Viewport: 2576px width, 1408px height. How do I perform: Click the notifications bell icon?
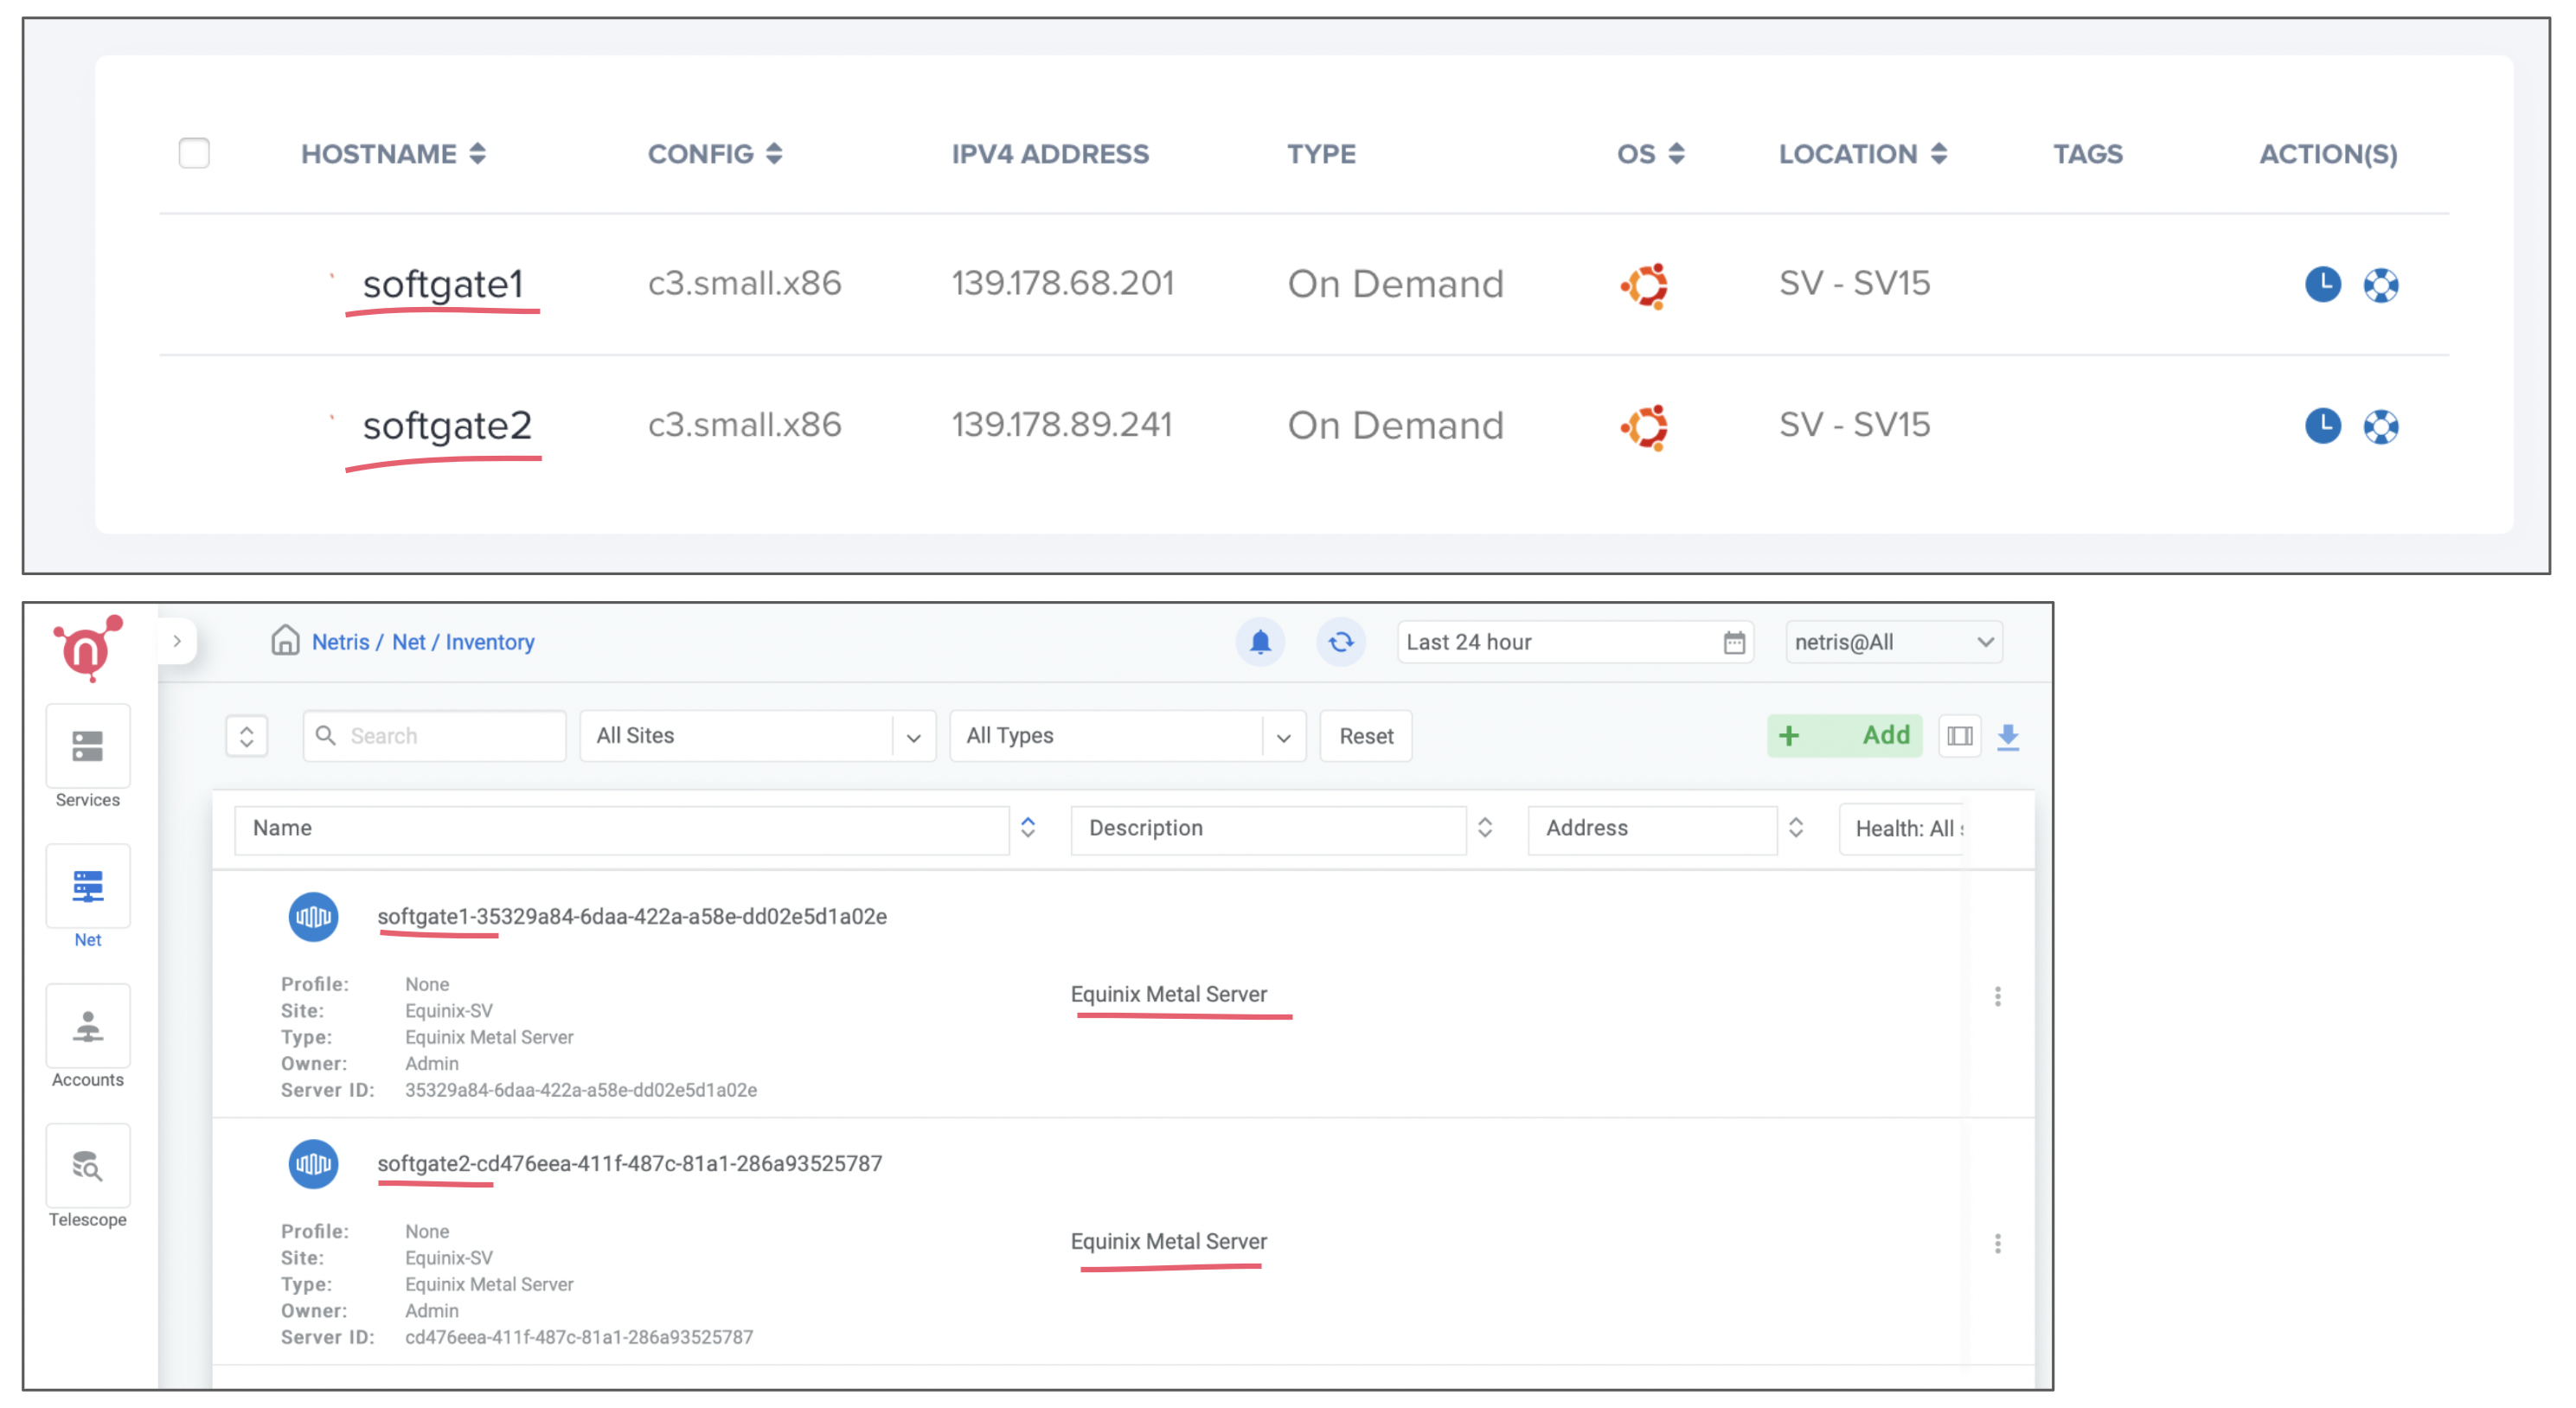tap(1260, 642)
